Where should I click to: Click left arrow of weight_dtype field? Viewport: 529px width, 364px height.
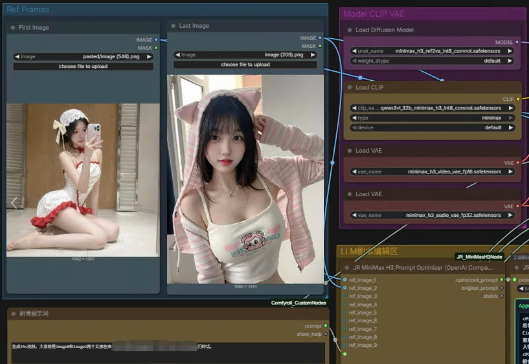354,61
